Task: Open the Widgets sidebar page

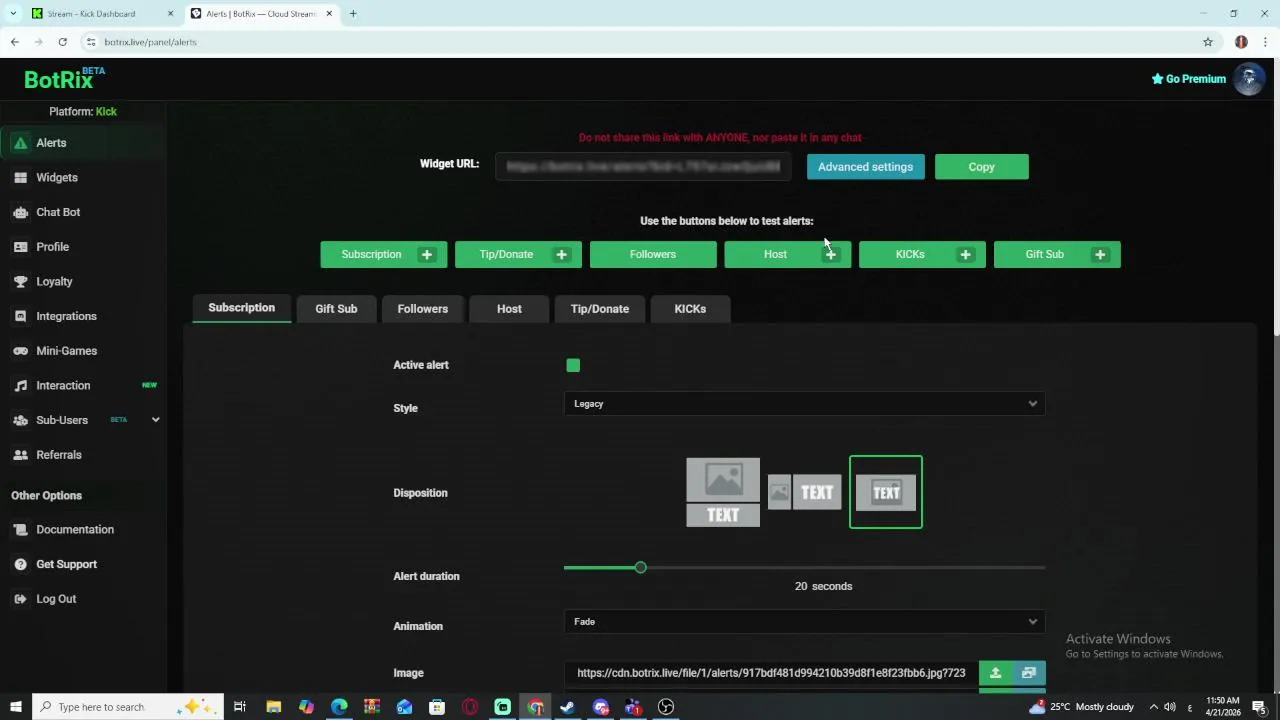Action: [x=83, y=178]
